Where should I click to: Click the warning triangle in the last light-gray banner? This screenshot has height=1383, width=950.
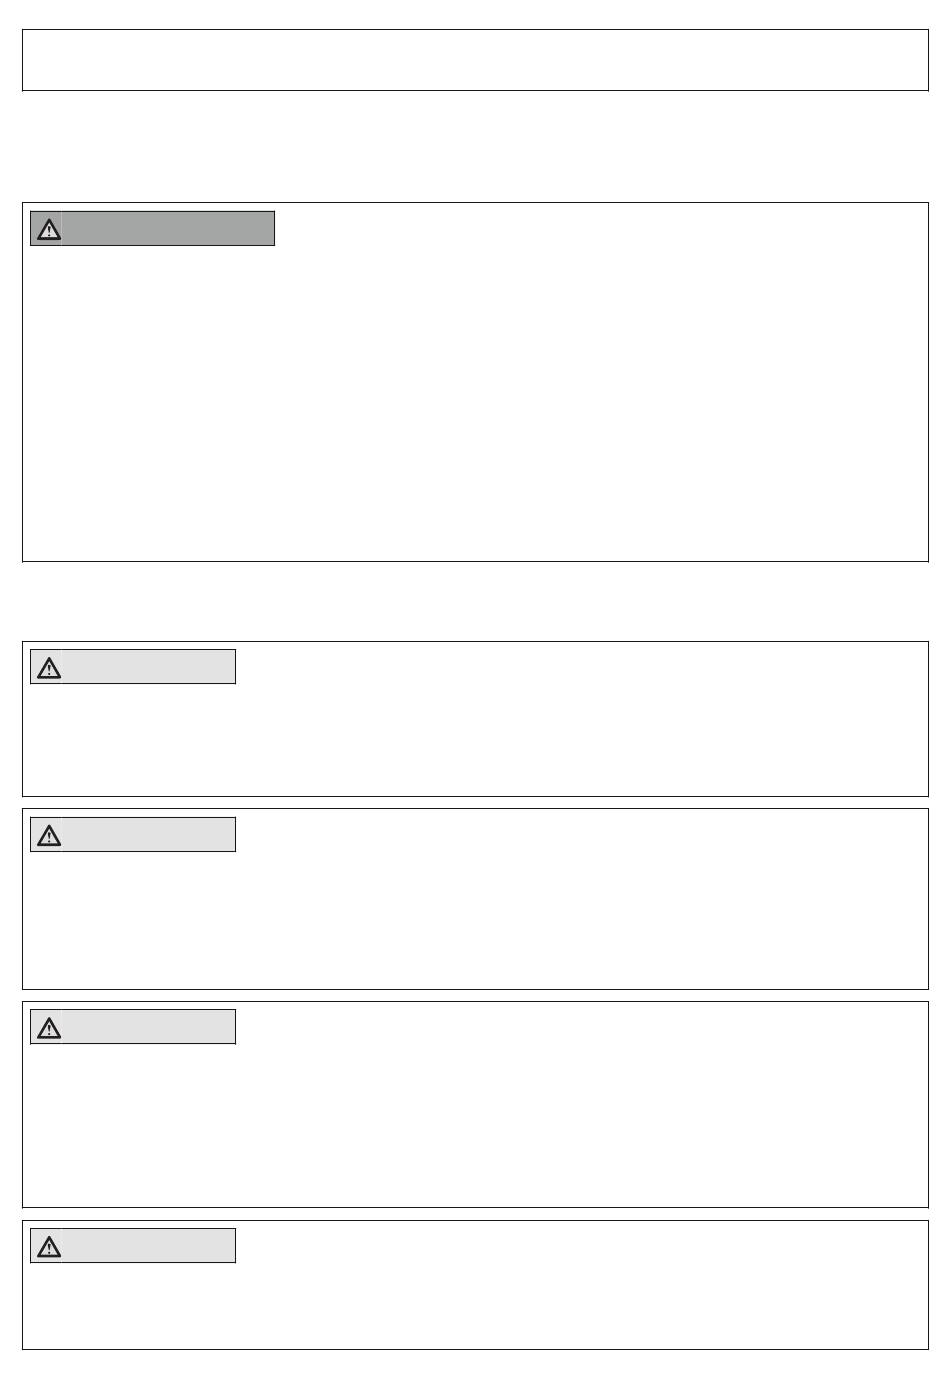click(x=48, y=1246)
